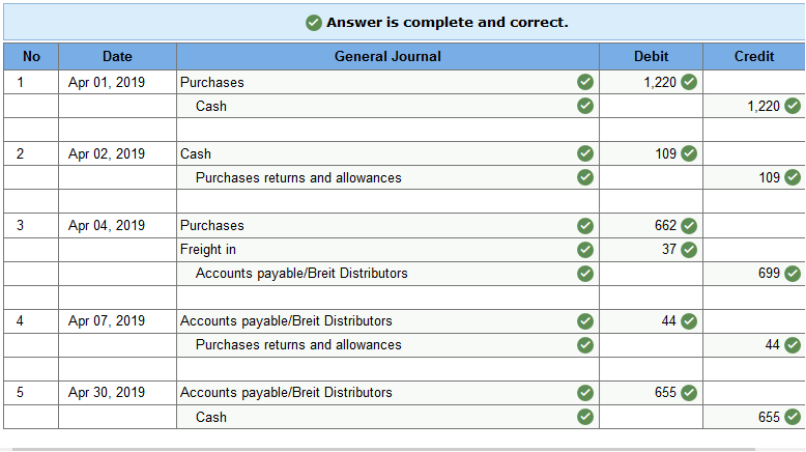Screen dimensions: 806x452
Task: Click the green checkmark beside 'Answer is complete'
Action: pyautogui.click(x=314, y=23)
